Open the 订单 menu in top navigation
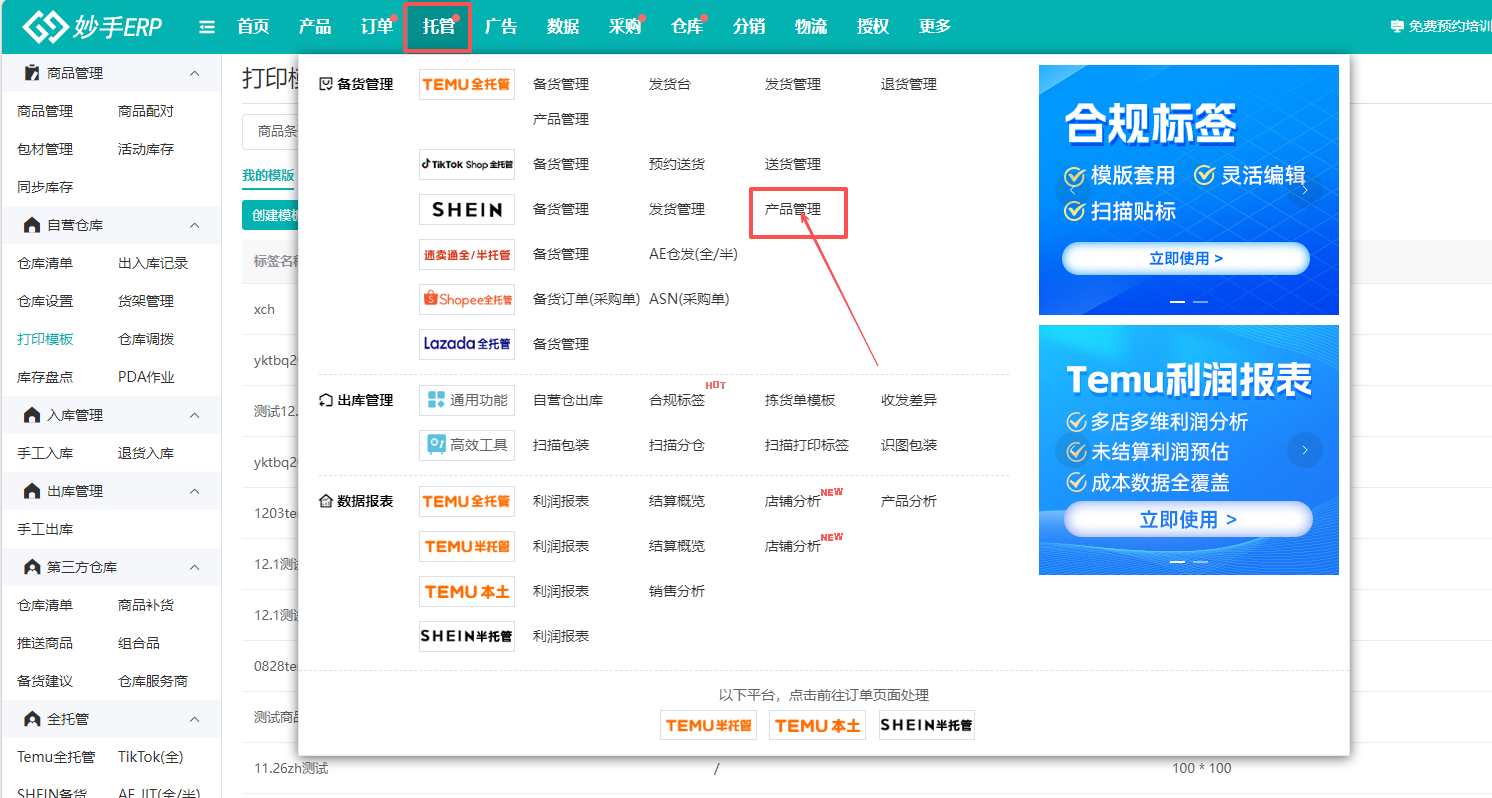This screenshot has width=1492, height=798. [376, 26]
